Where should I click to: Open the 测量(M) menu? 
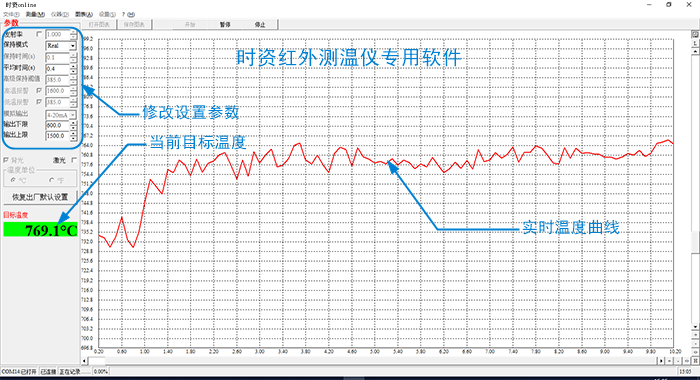pos(35,14)
